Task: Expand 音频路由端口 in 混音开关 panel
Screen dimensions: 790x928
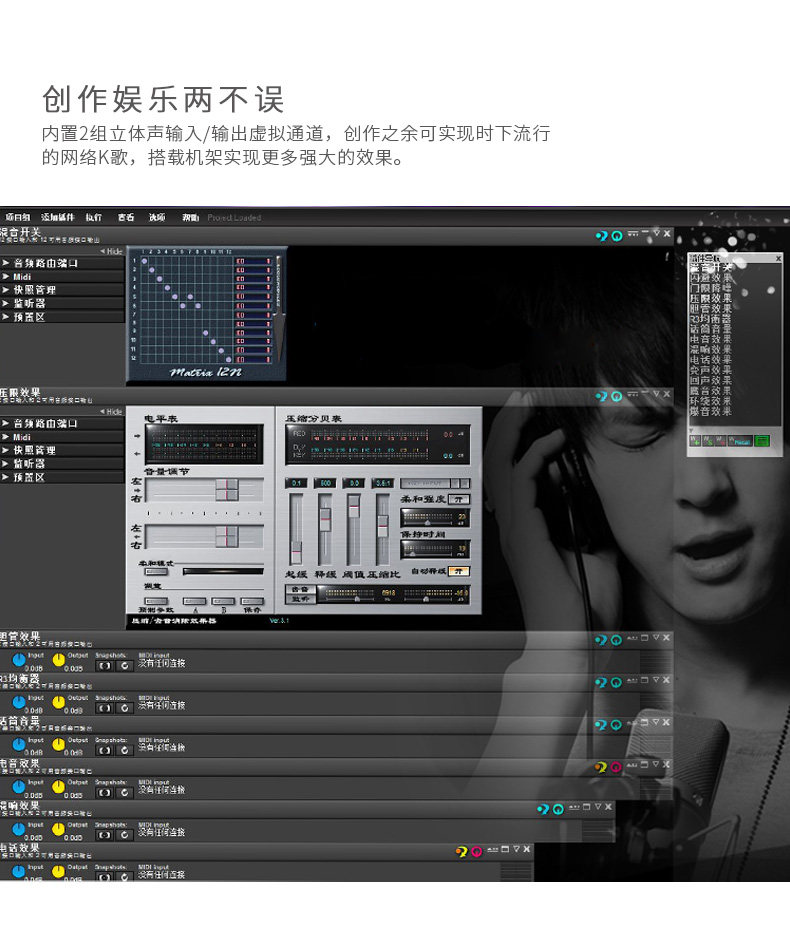Action: tap(62, 263)
